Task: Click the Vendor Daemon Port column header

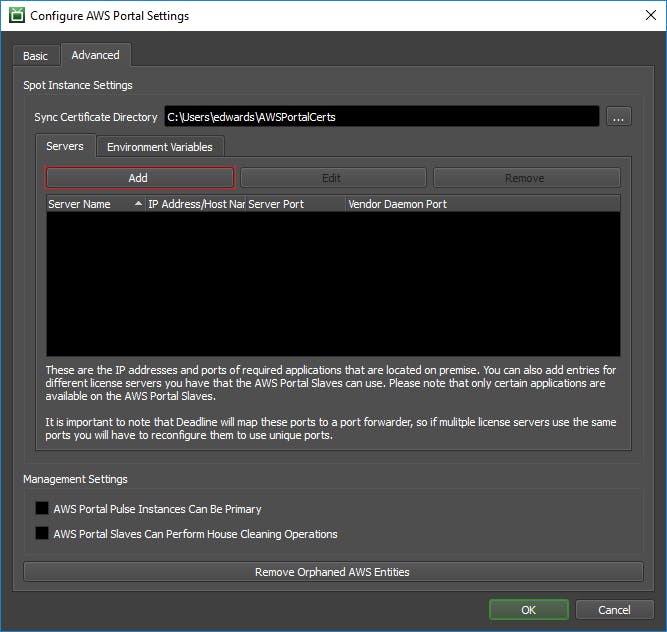Action: tap(483, 204)
